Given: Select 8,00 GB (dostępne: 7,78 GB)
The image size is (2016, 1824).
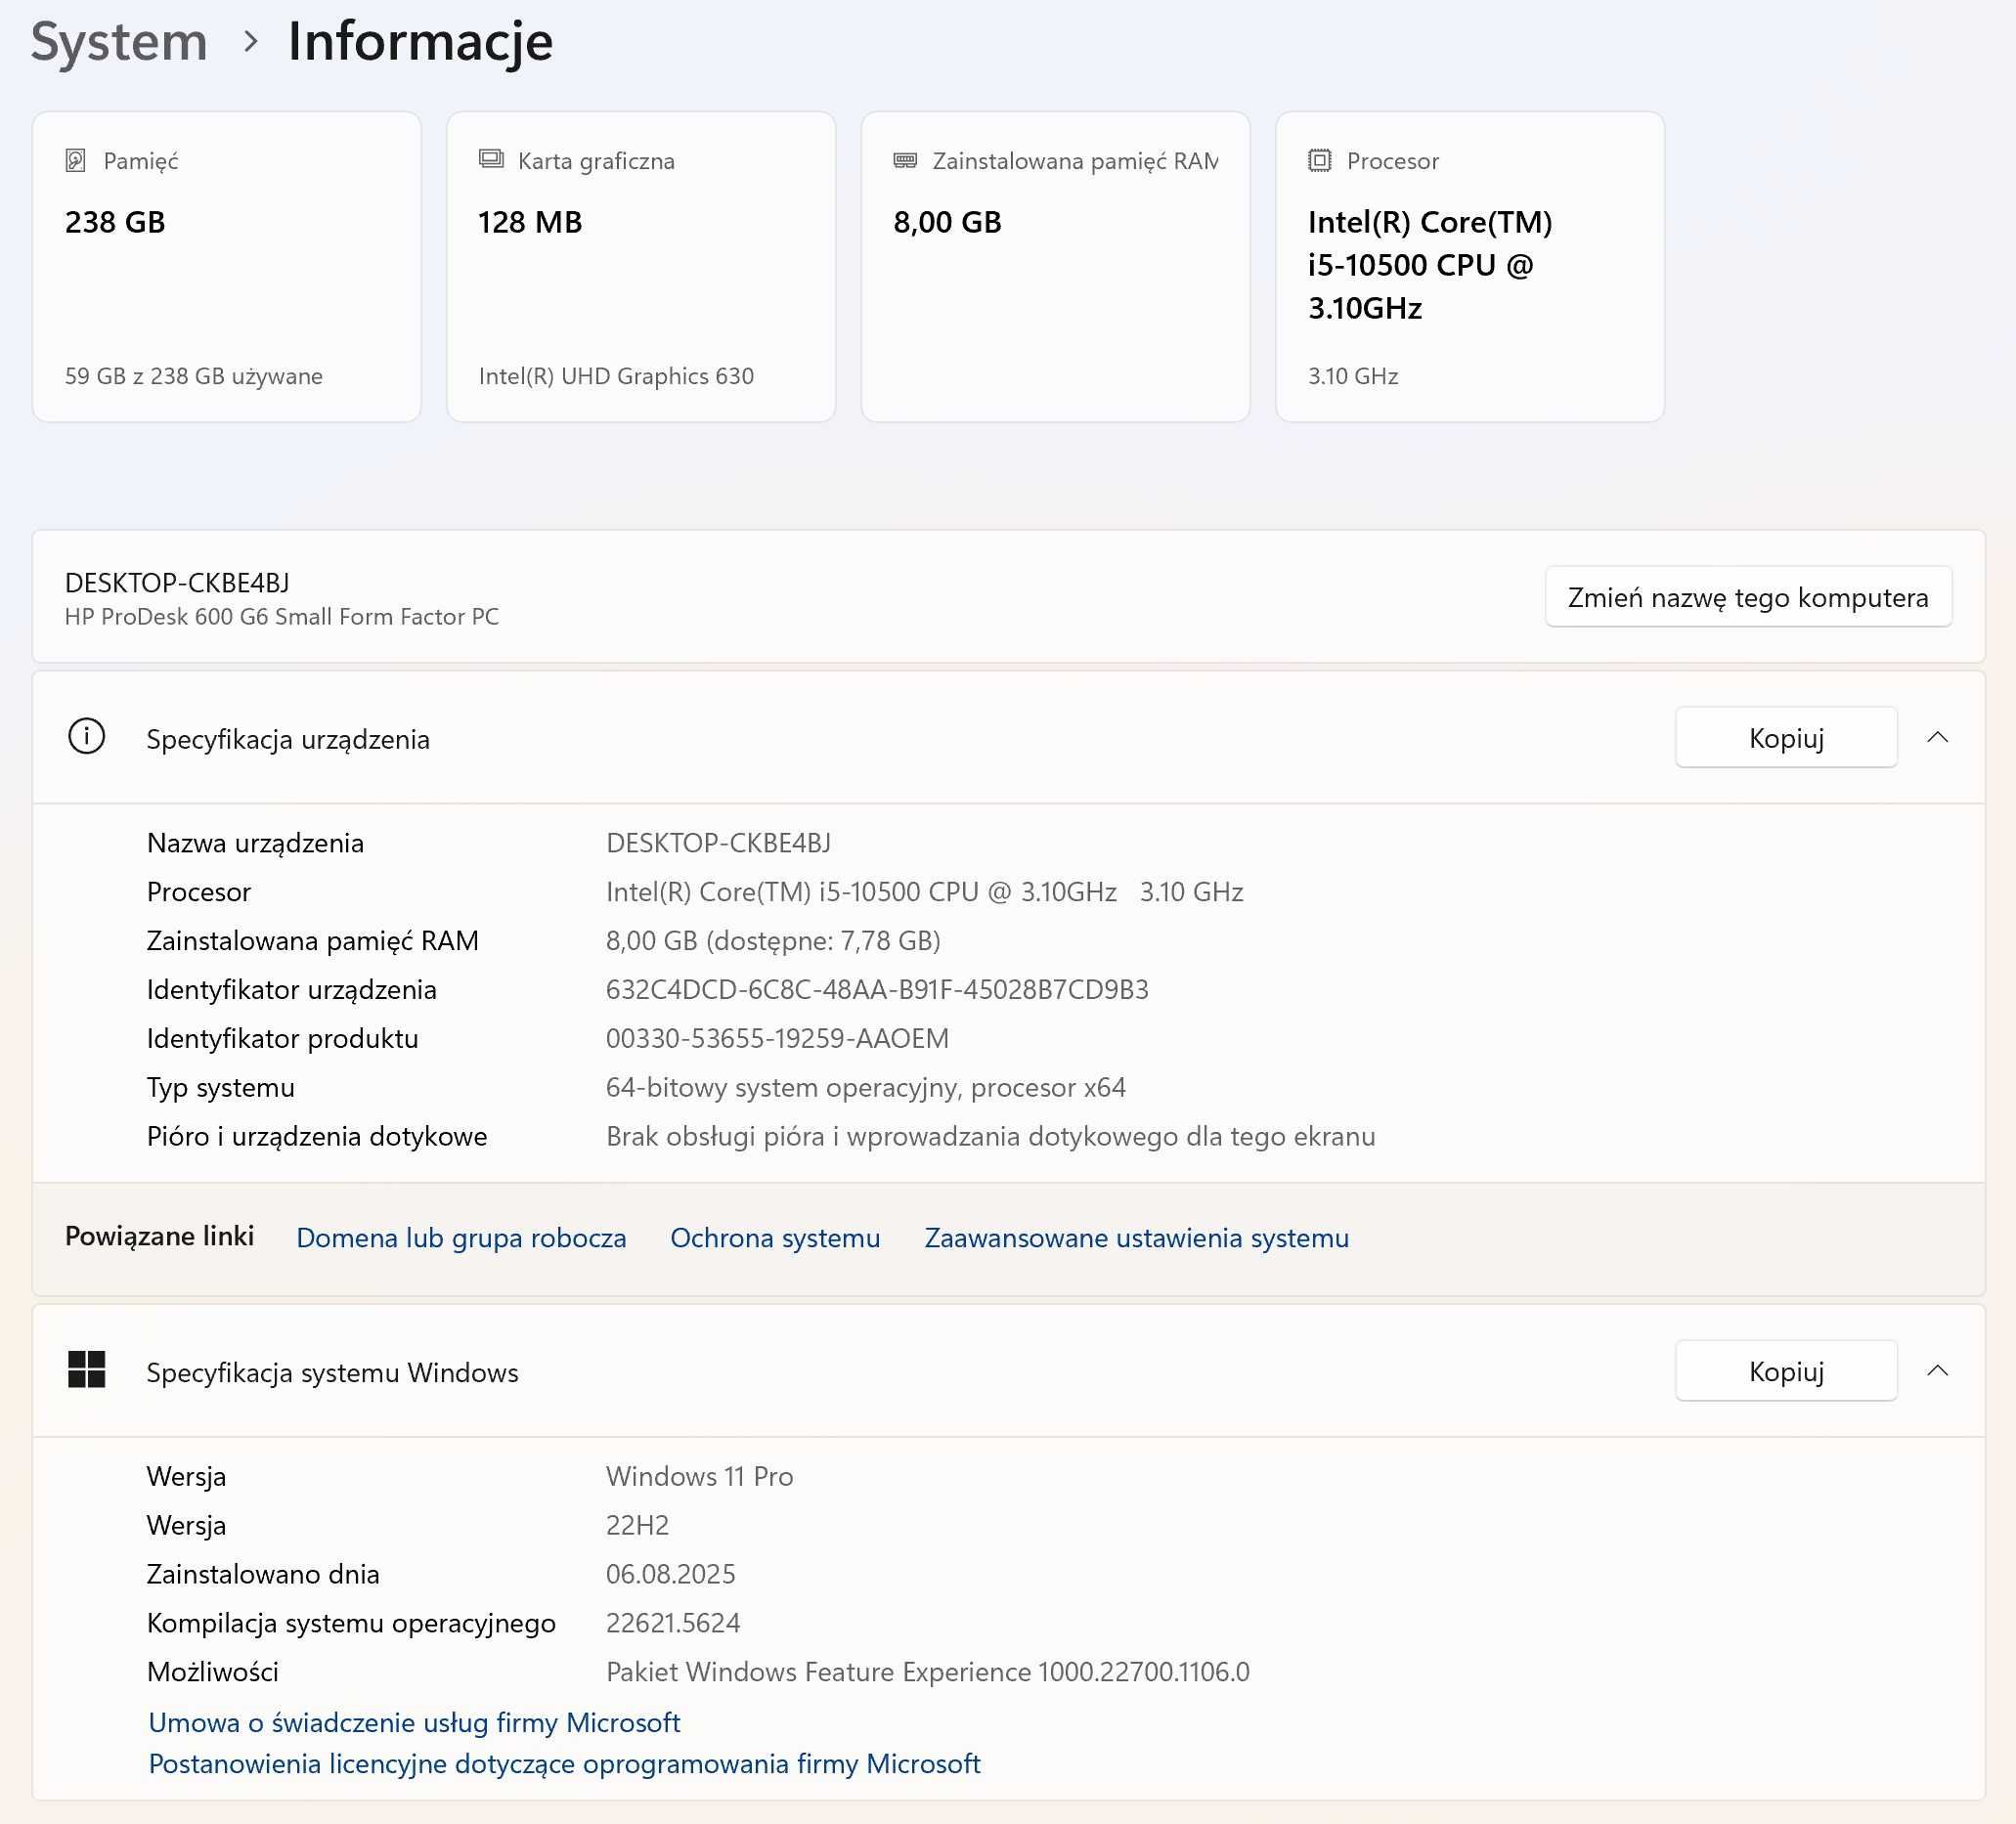Looking at the screenshot, I should coord(773,940).
